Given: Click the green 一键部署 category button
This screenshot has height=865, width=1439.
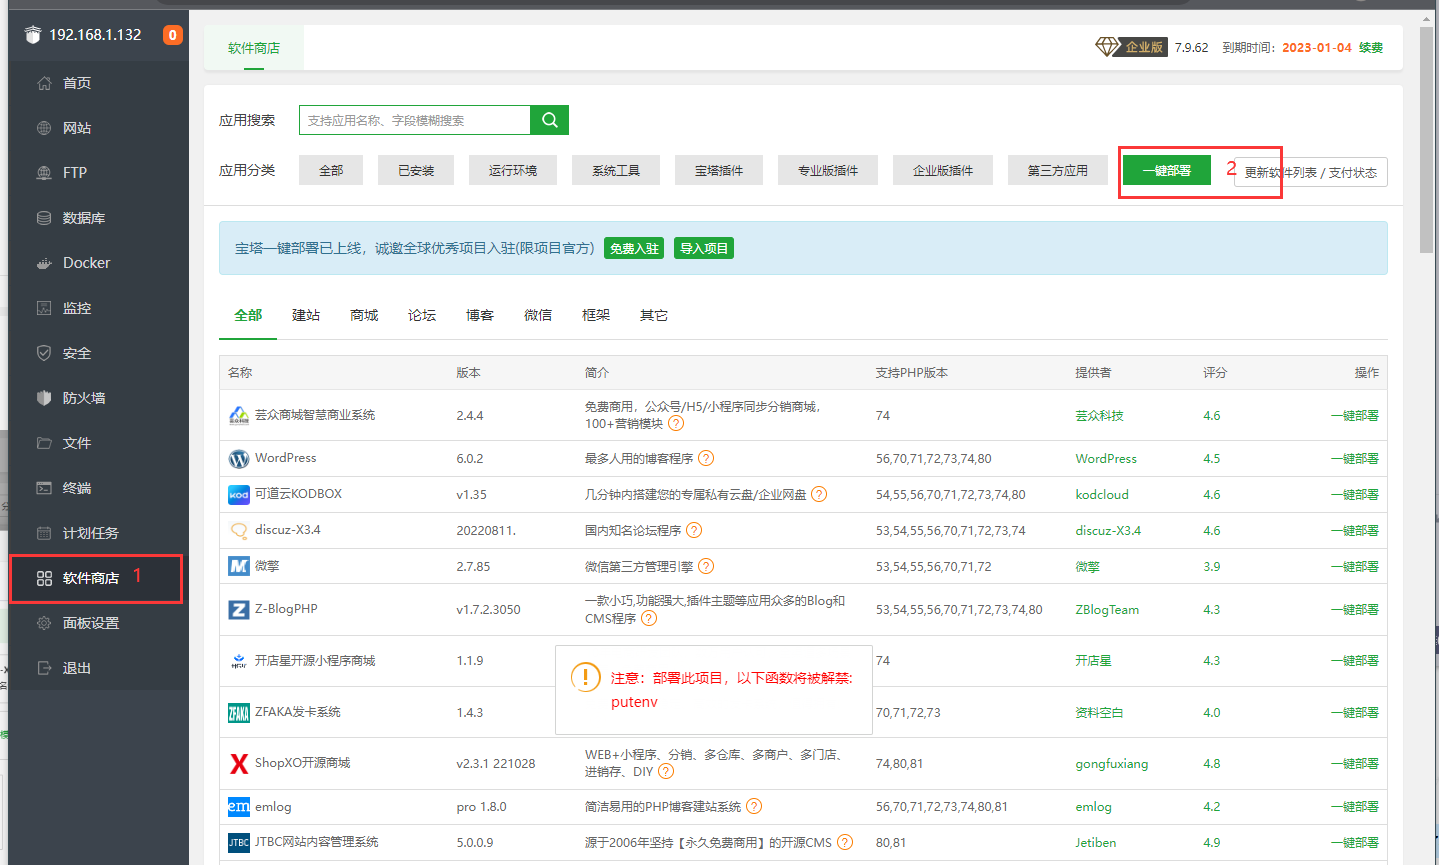Looking at the screenshot, I should click(x=1167, y=170).
